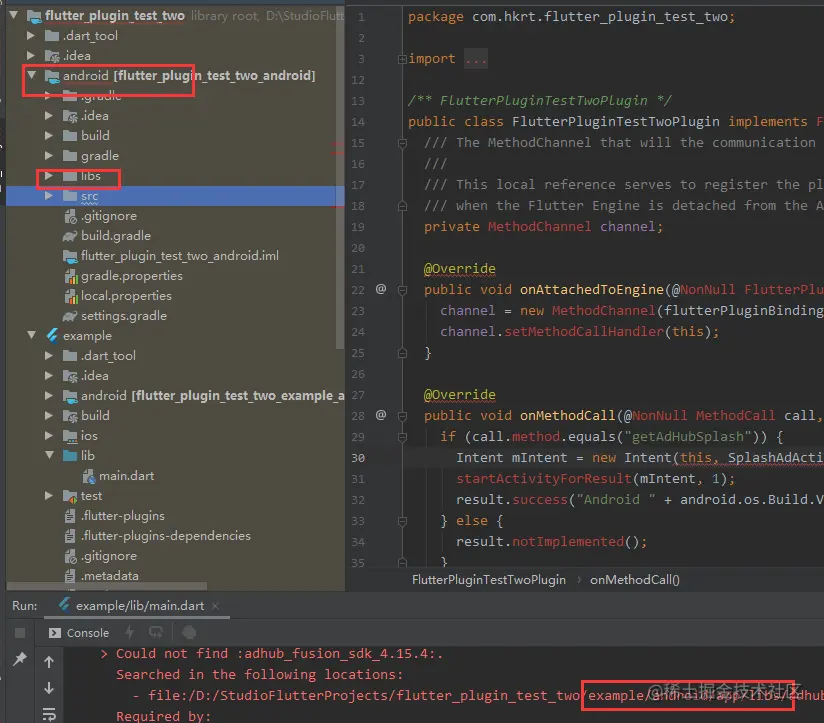Expand the test folder
Image resolution: width=824 pixels, height=723 pixels.
tap(49, 495)
